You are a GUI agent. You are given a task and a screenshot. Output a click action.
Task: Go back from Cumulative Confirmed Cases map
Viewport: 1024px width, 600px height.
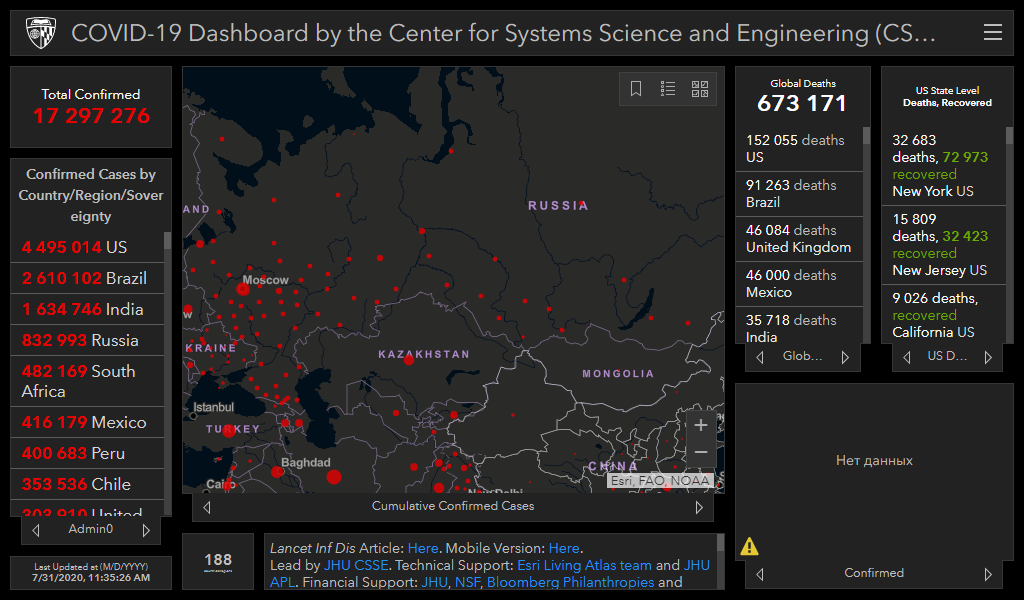click(207, 507)
